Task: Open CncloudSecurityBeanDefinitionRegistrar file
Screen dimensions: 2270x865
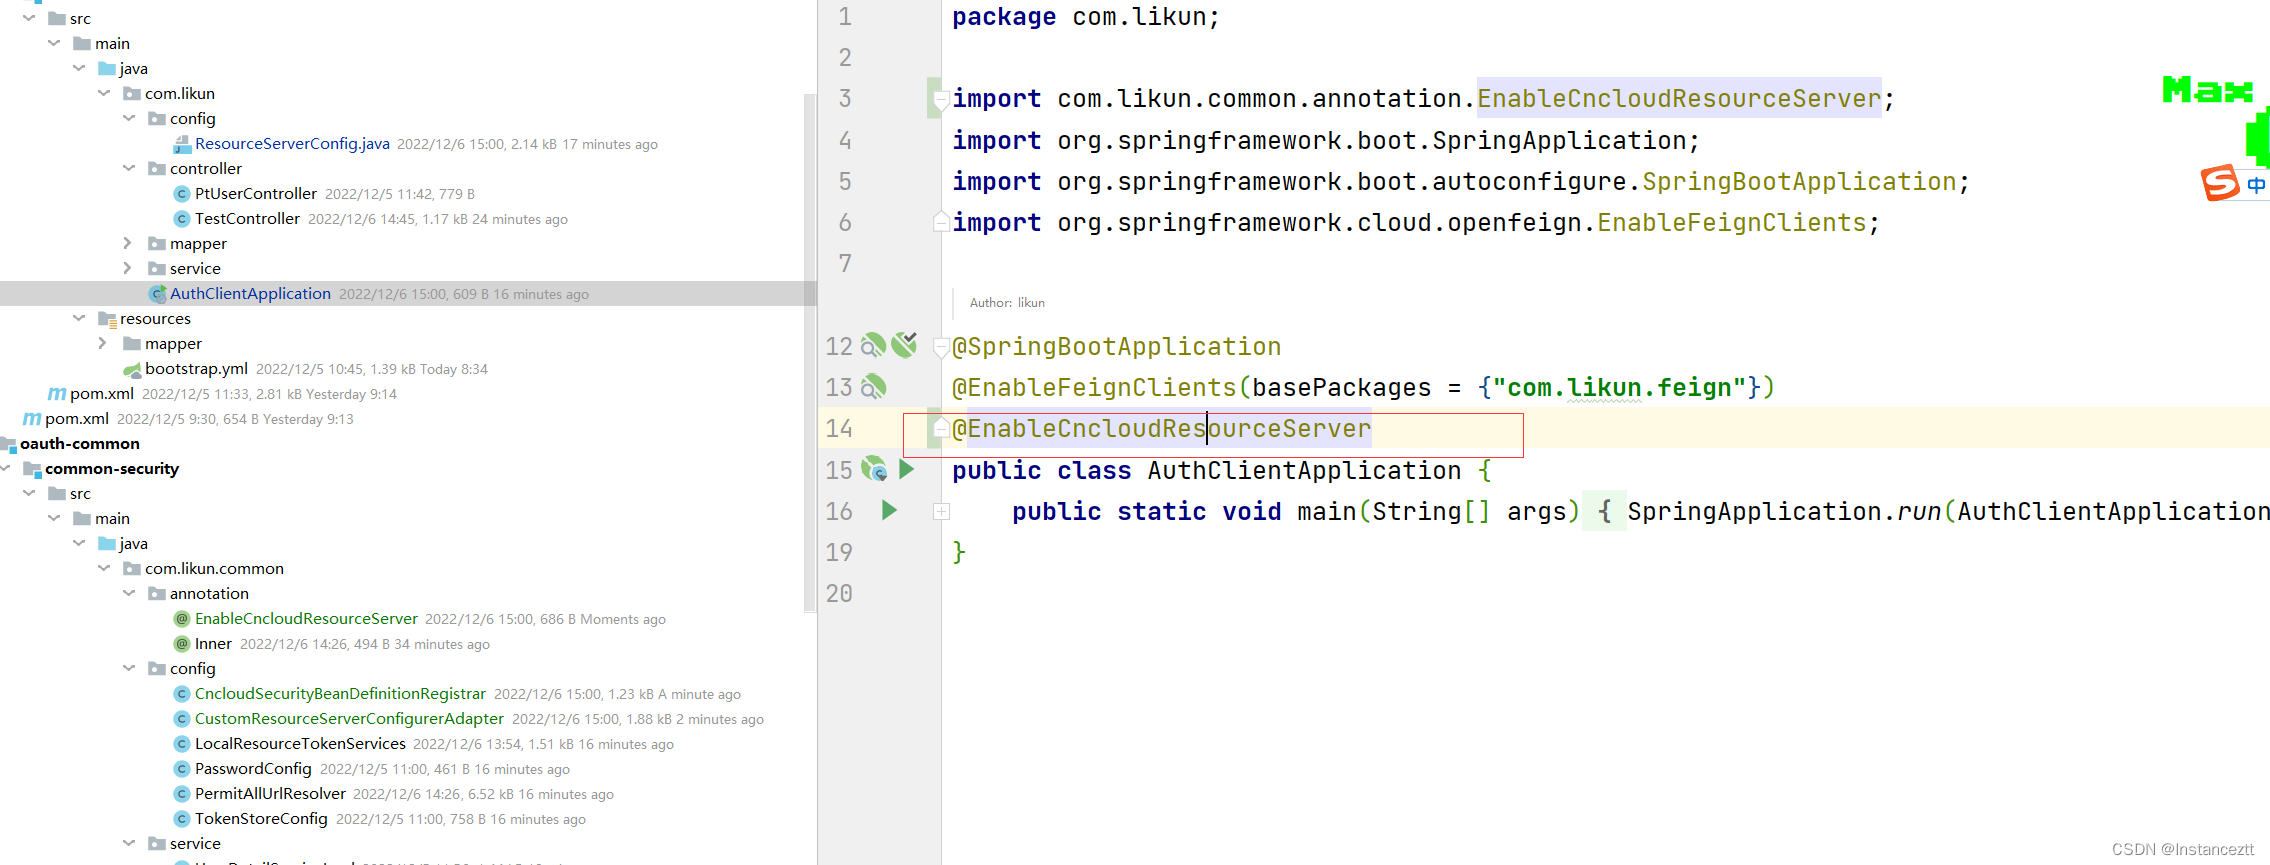Action: (x=340, y=693)
